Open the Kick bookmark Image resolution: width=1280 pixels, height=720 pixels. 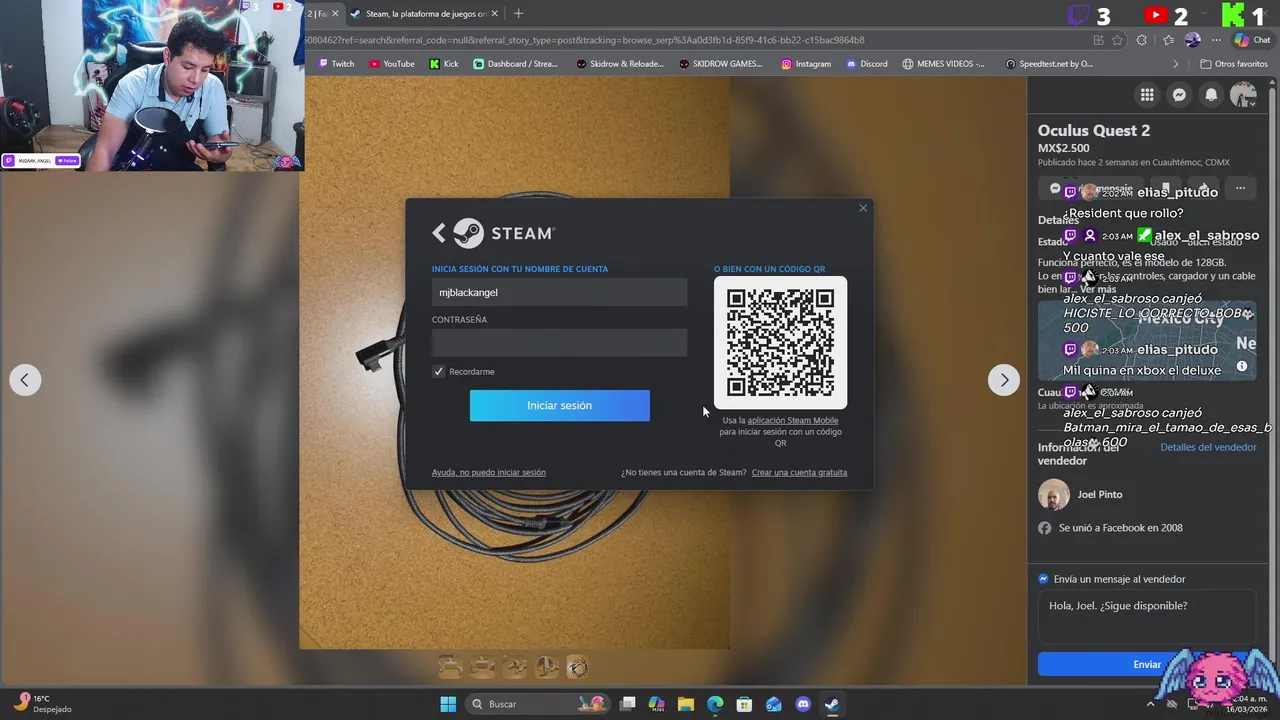pyautogui.click(x=444, y=64)
